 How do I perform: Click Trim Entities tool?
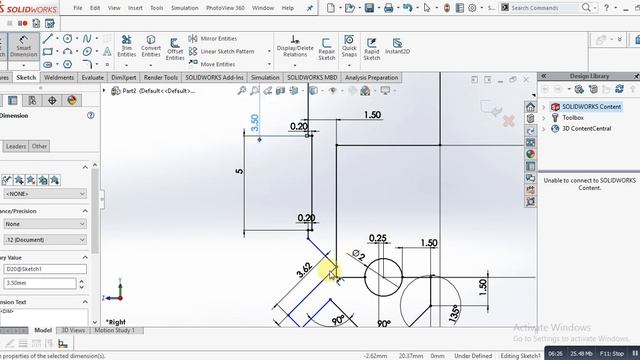click(x=127, y=46)
